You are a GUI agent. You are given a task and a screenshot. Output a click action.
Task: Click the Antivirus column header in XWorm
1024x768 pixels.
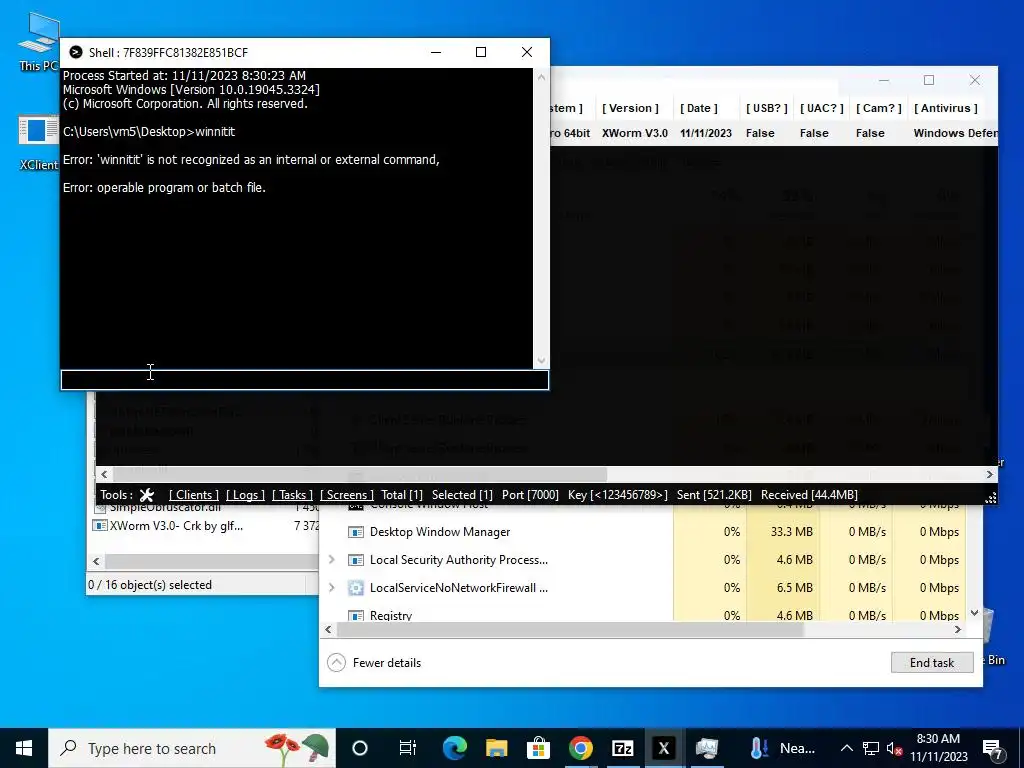point(946,108)
